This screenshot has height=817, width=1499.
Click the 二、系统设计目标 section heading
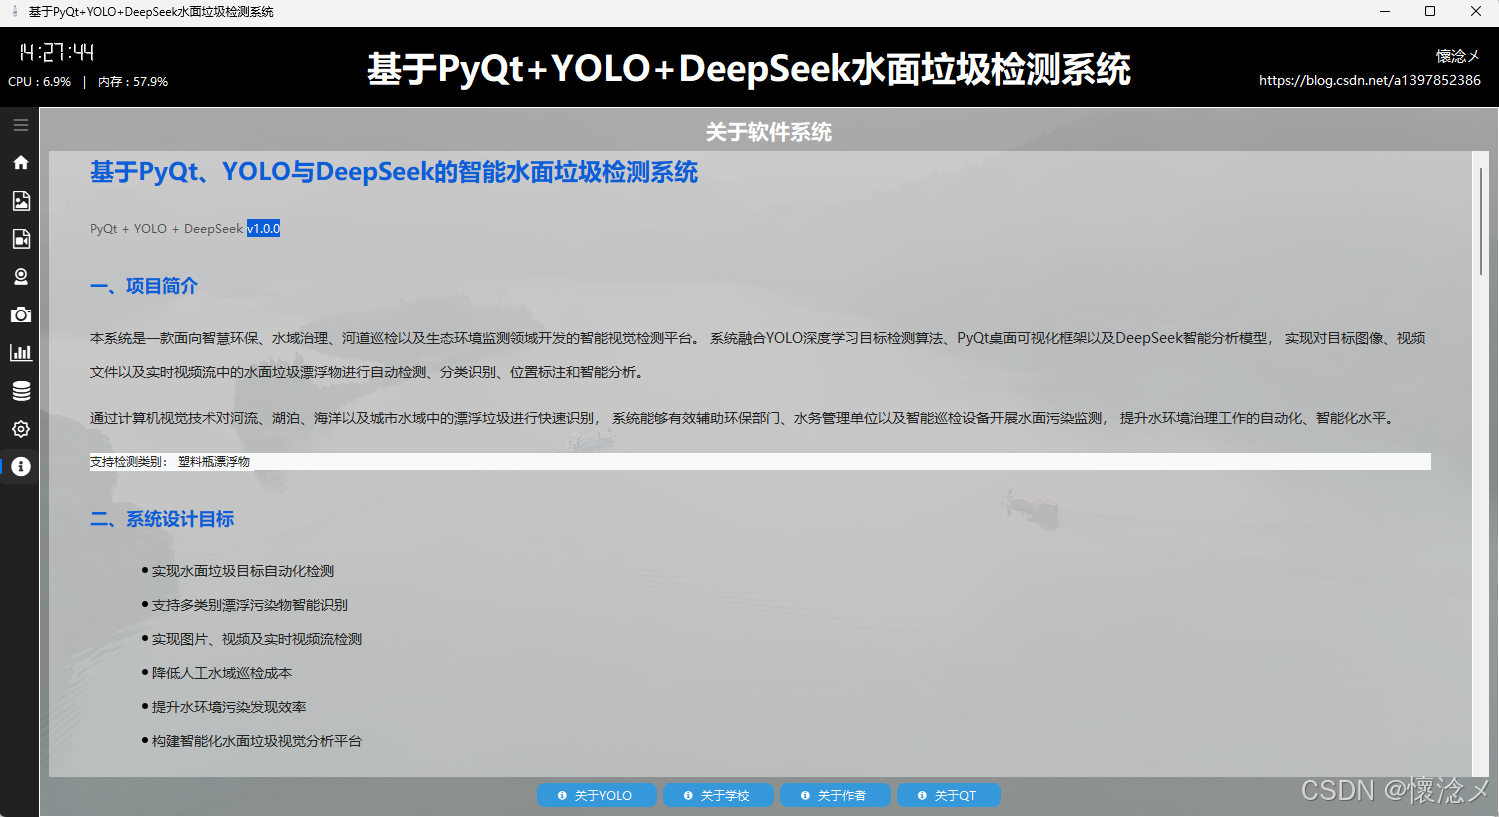coord(162,519)
